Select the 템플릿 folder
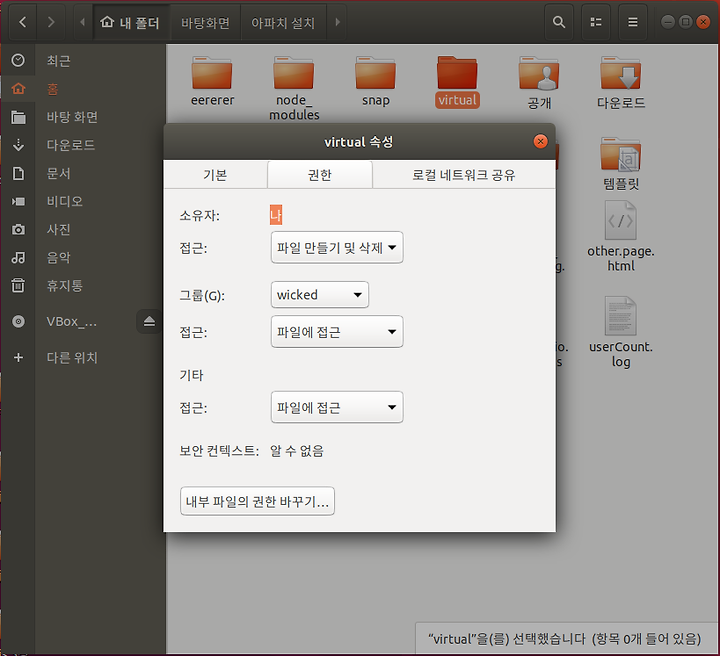Image resolution: width=720 pixels, height=656 pixels. click(x=620, y=164)
